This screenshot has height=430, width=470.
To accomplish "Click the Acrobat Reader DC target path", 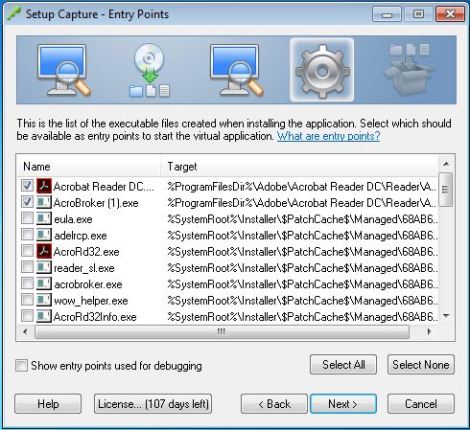I will (x=302, y=187).
